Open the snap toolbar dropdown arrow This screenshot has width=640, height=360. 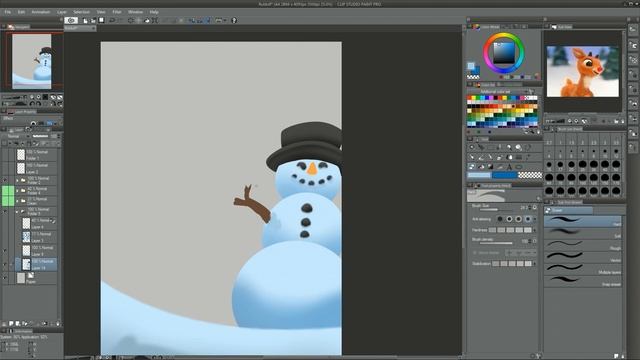[x=225, y=20]
